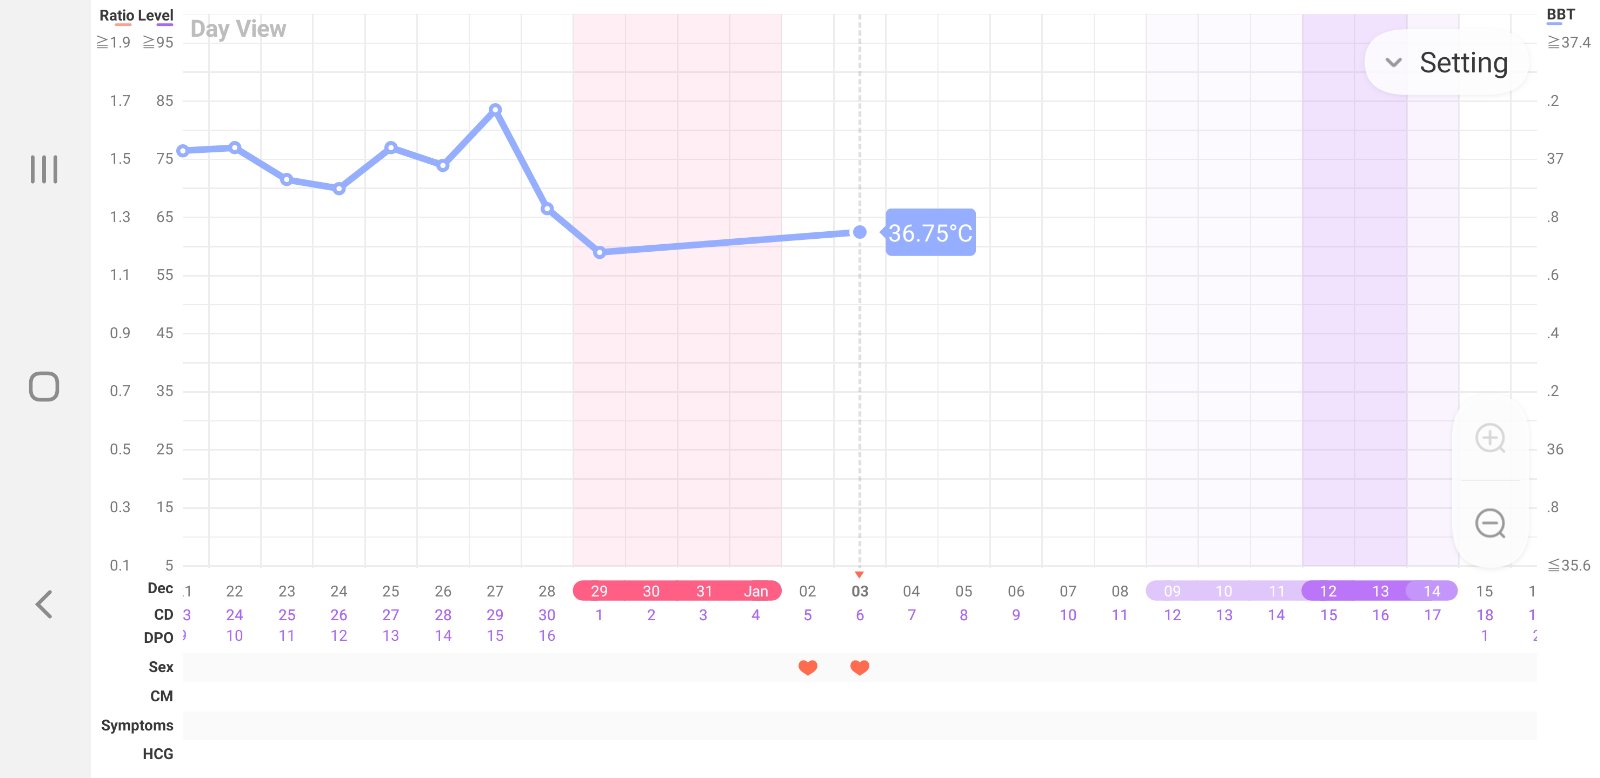Open Android recent apps button
The image size is (1600, 778).
click(x=44, y=169)
